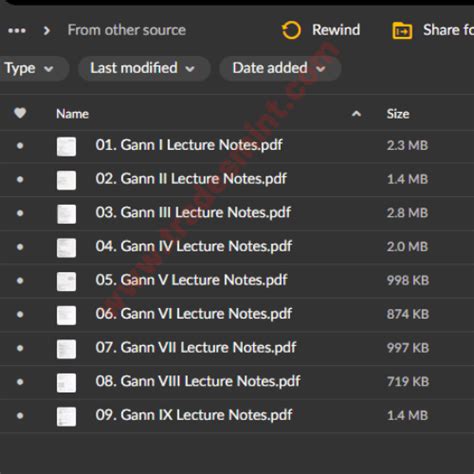Open the Last modified filter dropdown
This screenshot has width=474, height=474.
[144, 69]
